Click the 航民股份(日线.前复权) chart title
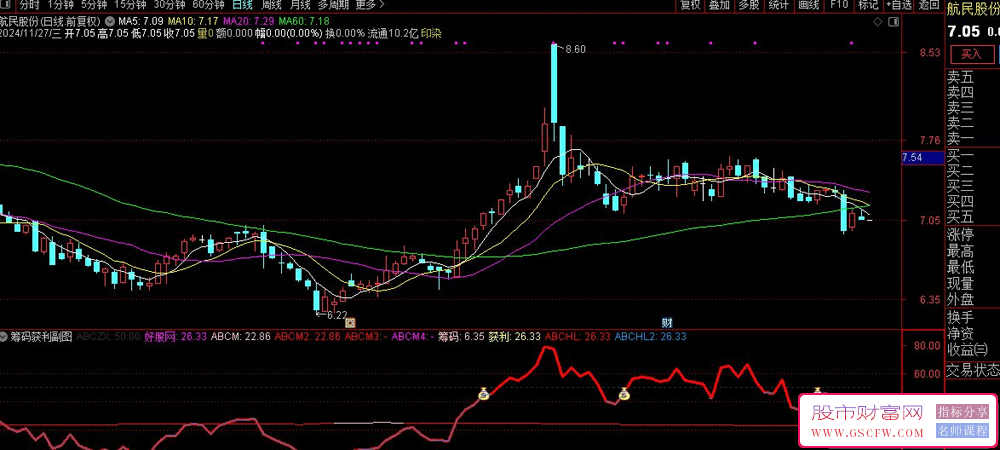This screenshot has height=450, width=1000. coord(50,21)
